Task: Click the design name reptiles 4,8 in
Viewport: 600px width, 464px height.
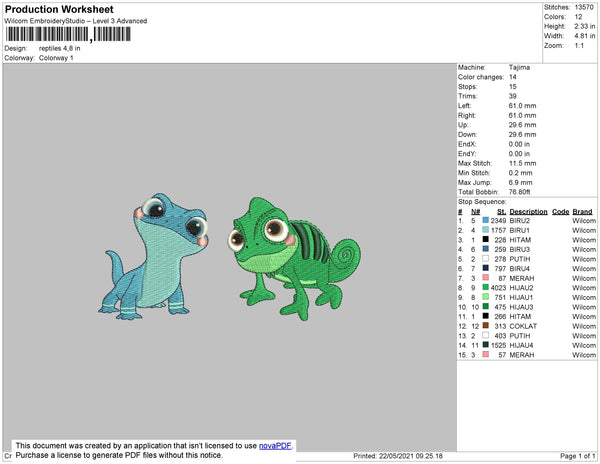Action: tap(59, 48)
